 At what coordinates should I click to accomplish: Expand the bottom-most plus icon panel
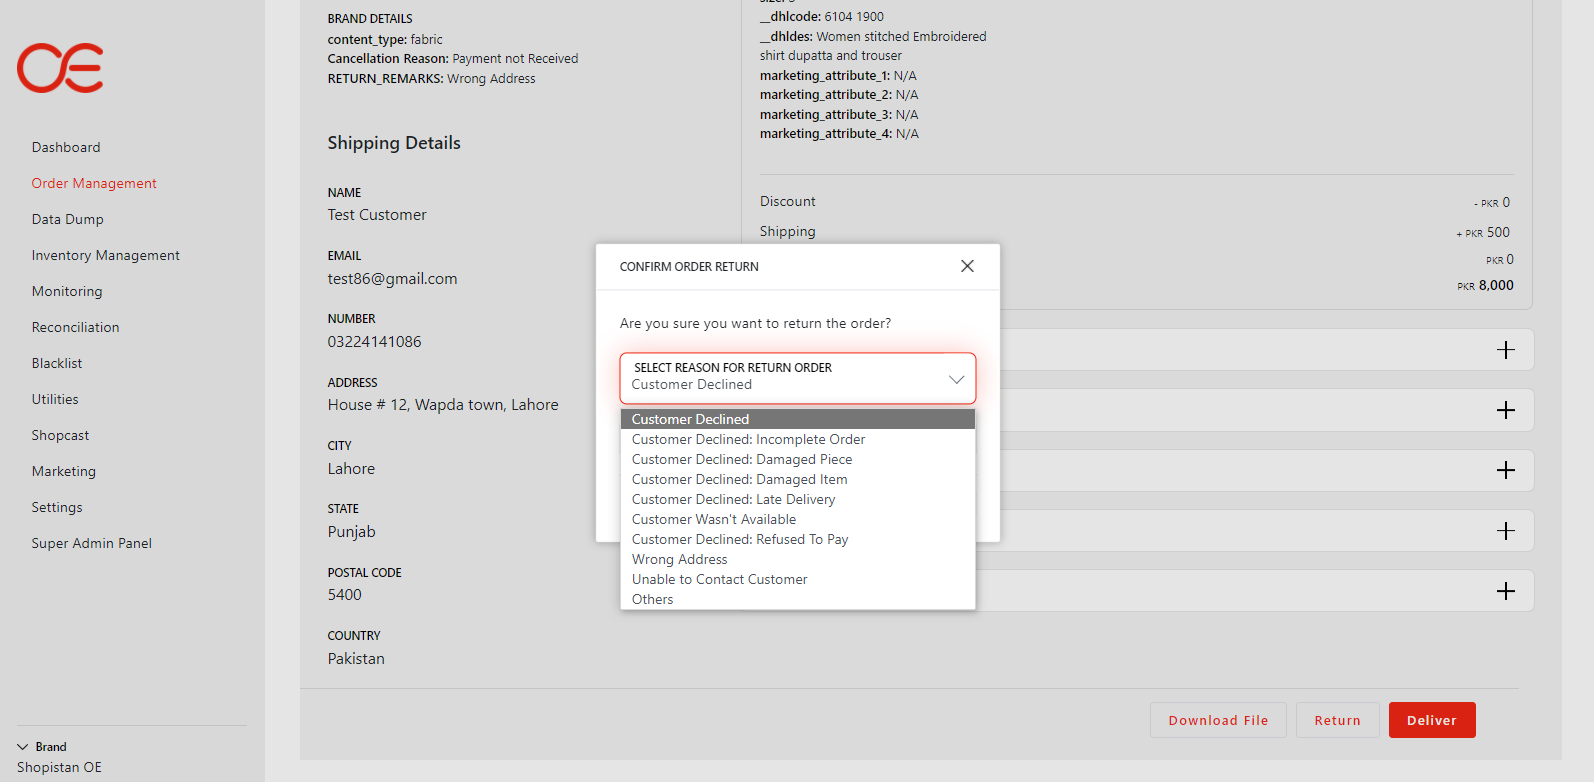1505,591
